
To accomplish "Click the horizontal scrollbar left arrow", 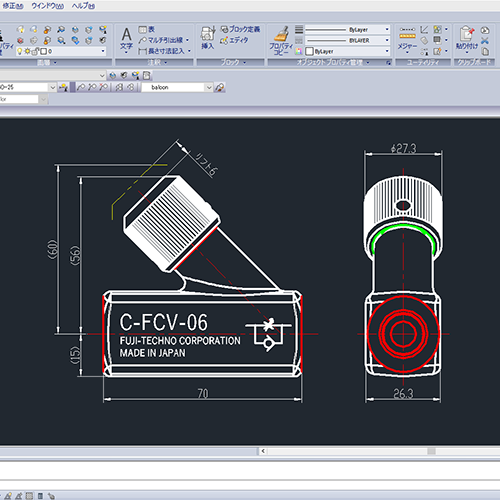I will (263, 451).
